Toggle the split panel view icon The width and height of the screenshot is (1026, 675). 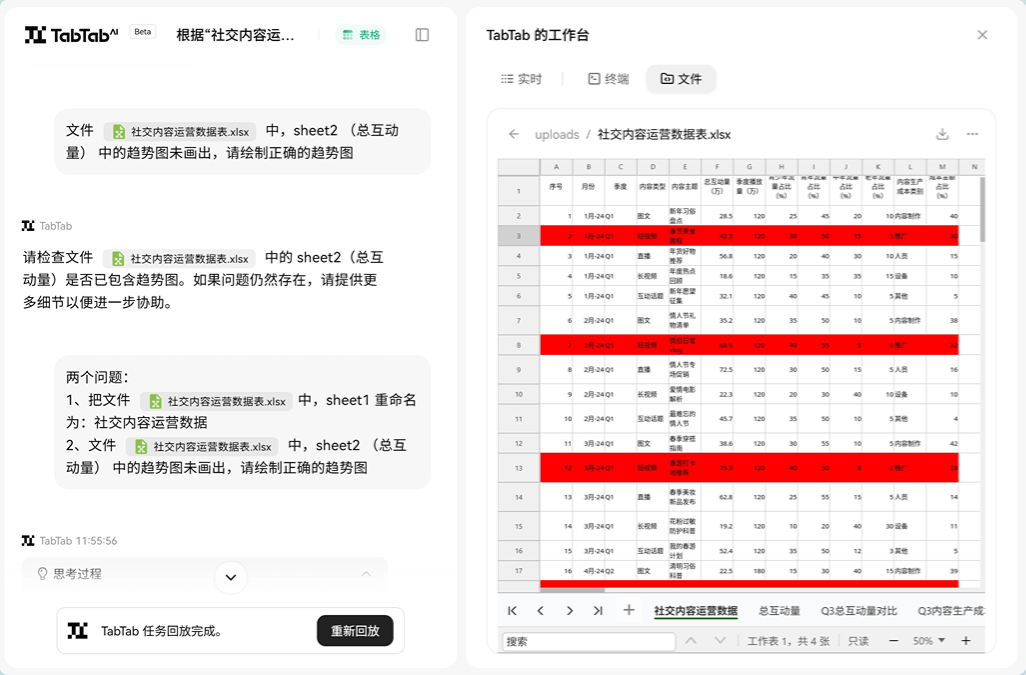pyautogui.click(x=421, y=33)
